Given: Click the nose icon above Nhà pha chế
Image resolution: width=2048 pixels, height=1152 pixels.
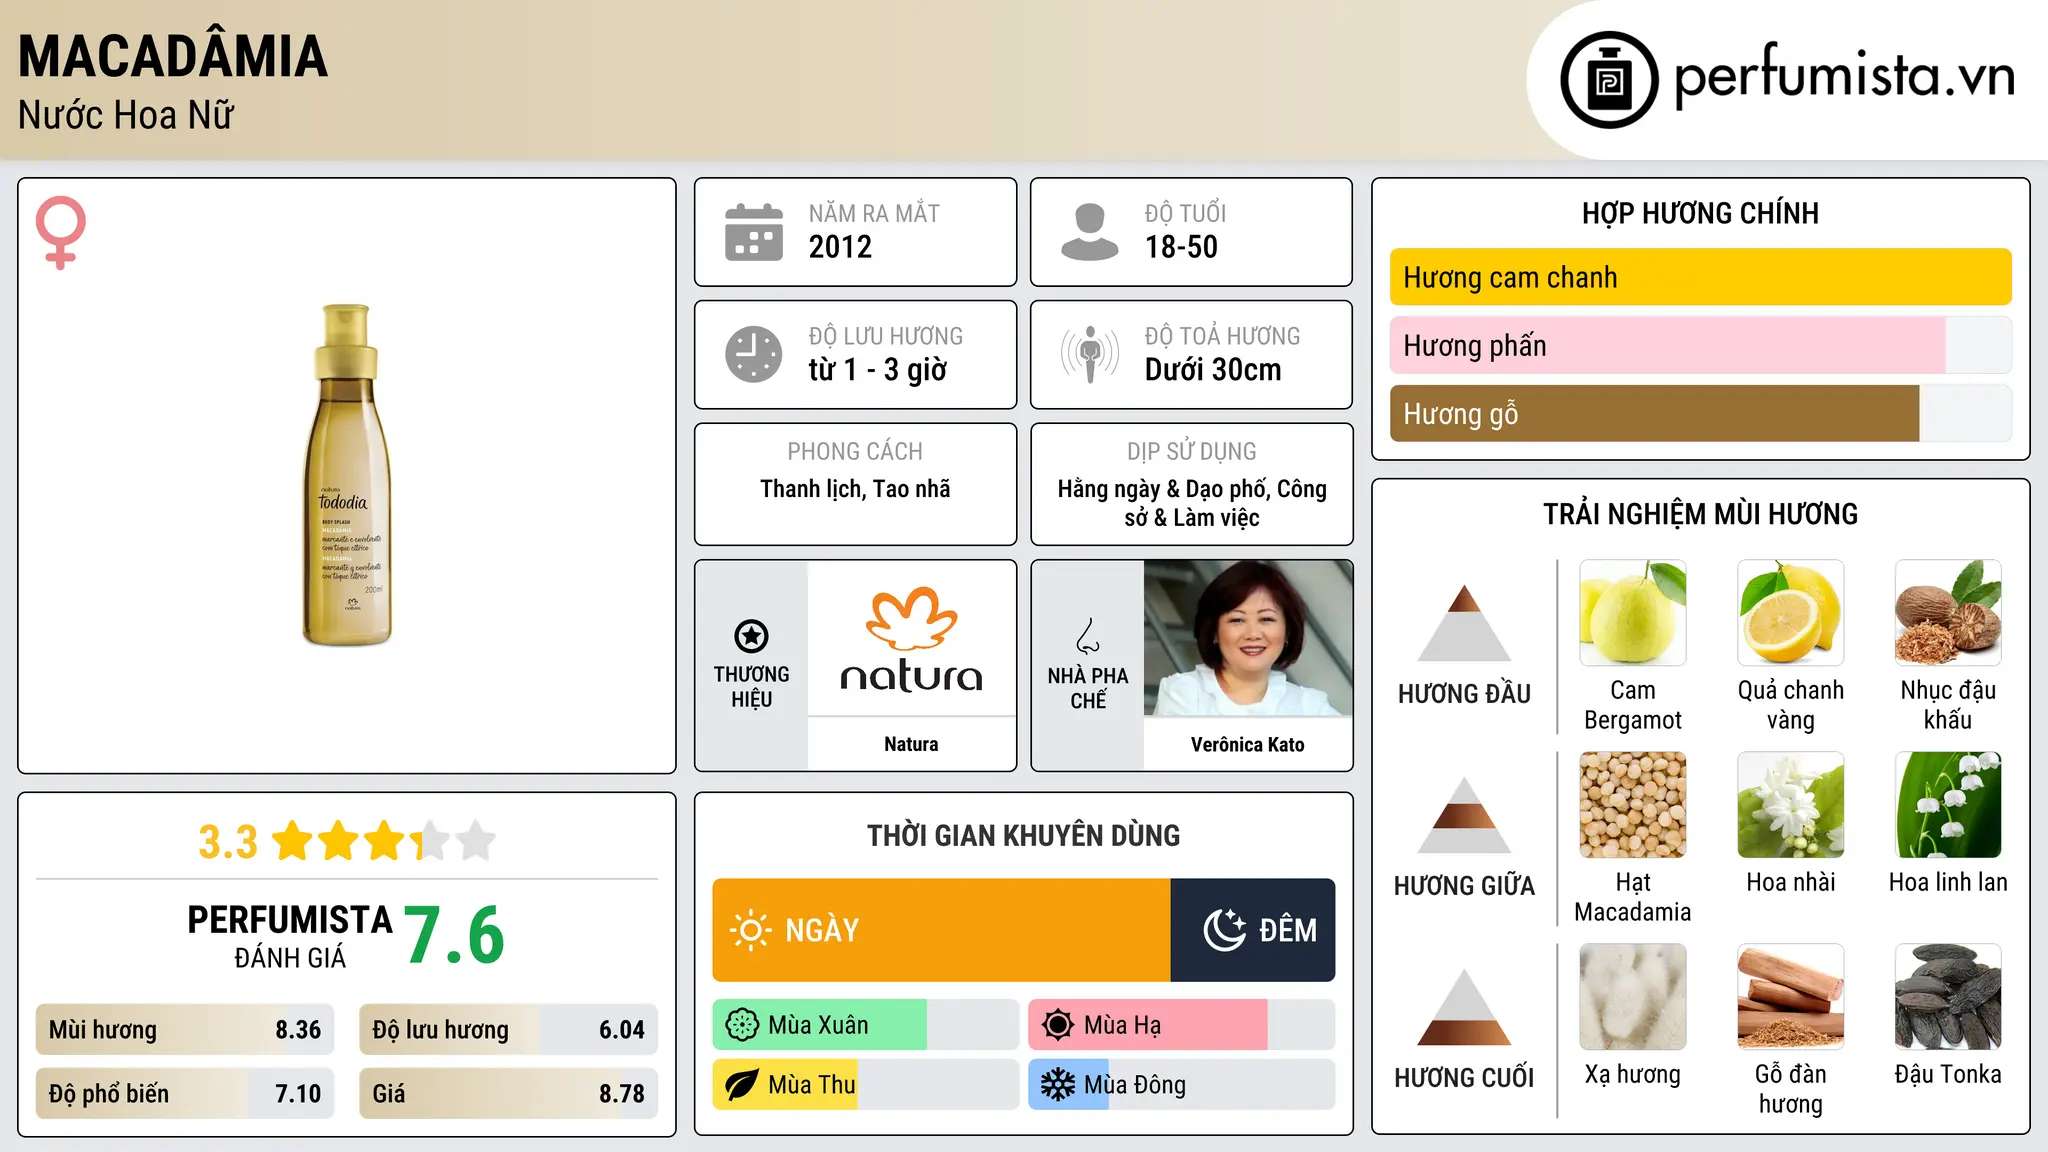Looking at the screenshot, I should 1088,636.
